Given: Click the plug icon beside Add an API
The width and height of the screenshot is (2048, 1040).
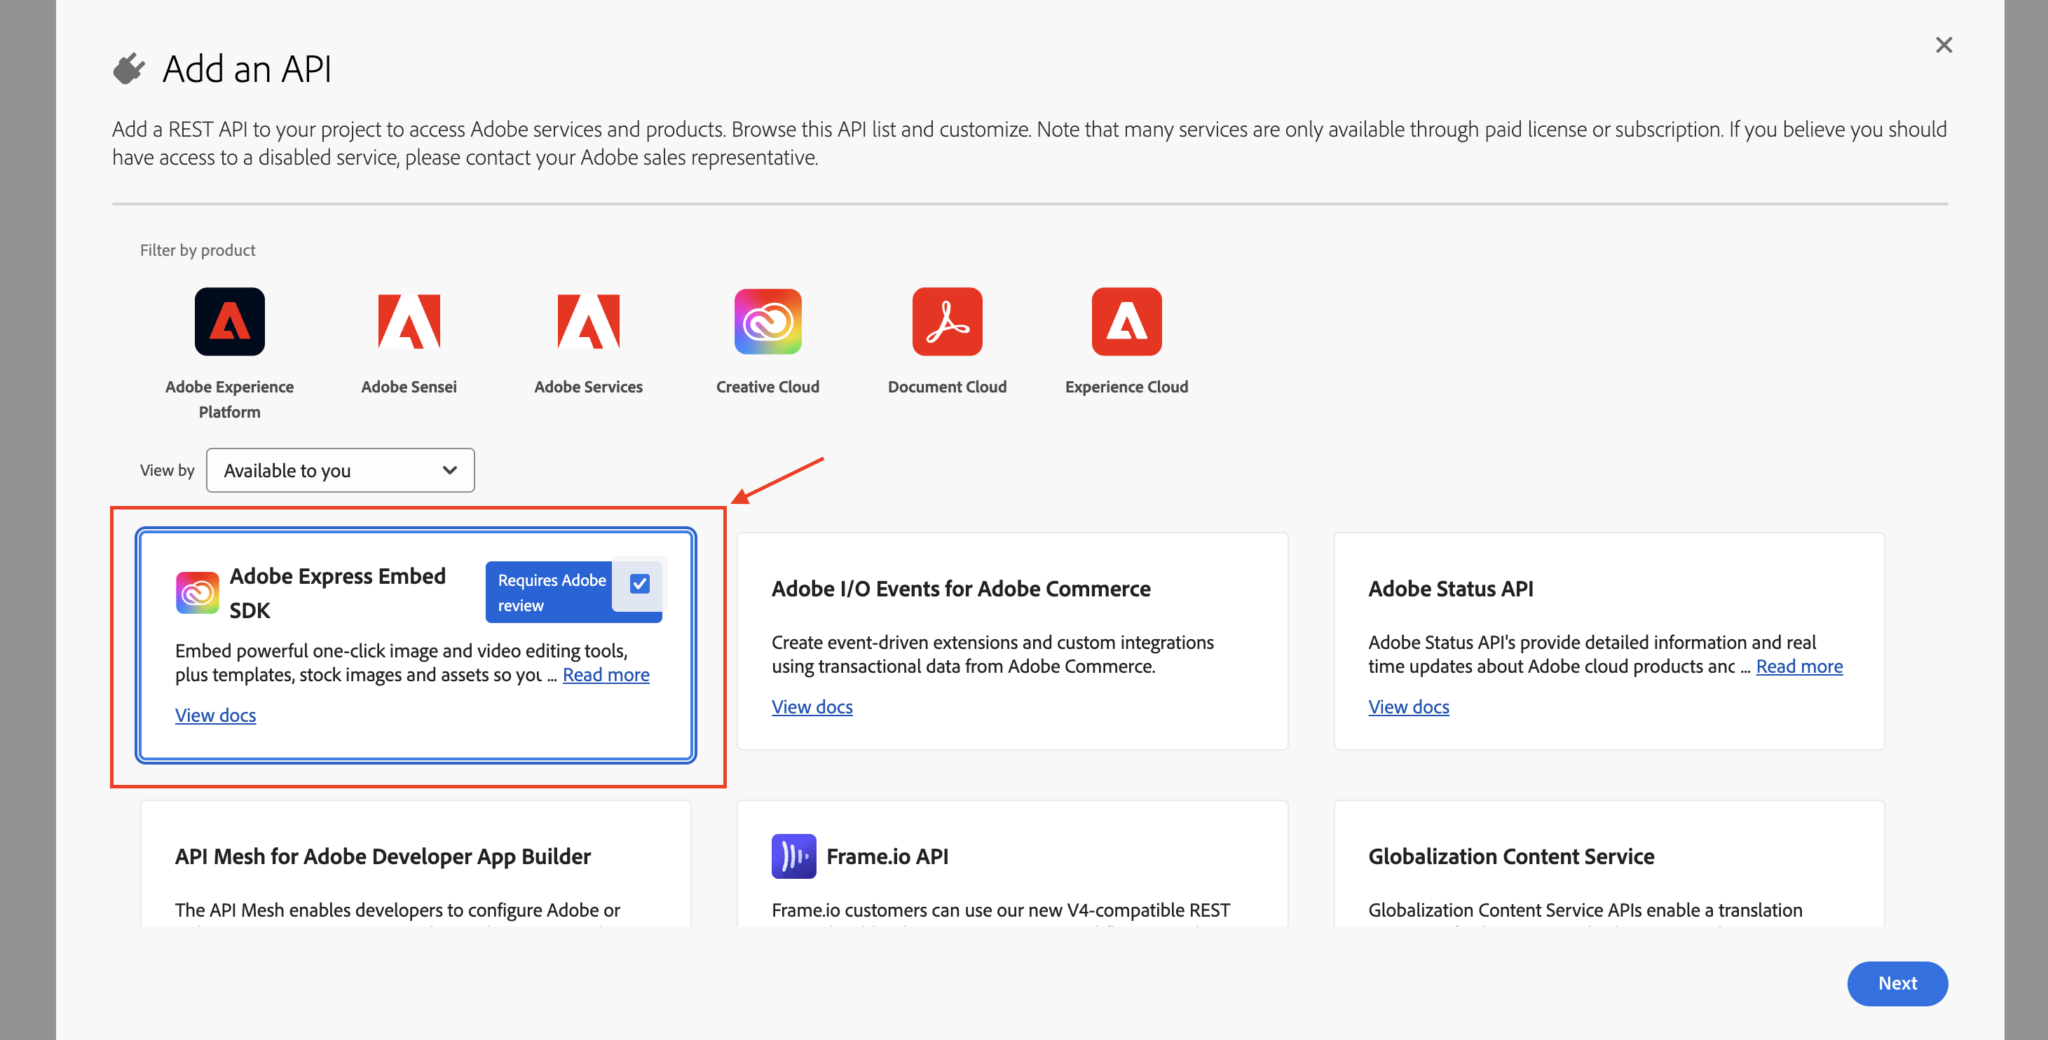Looking at the screenshot, I should (x=129, y=68).
